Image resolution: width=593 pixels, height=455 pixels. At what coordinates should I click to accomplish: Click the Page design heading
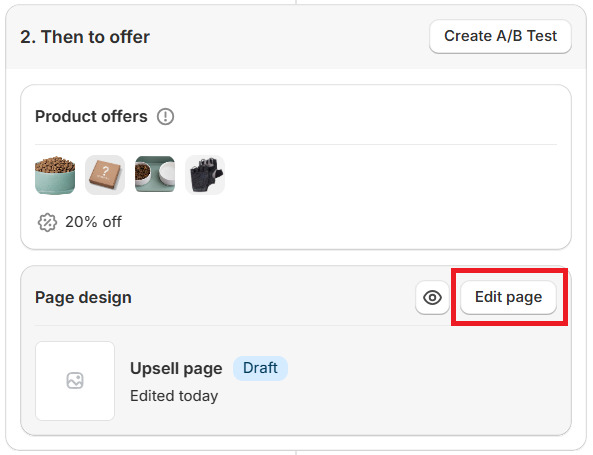pos(83,298)
